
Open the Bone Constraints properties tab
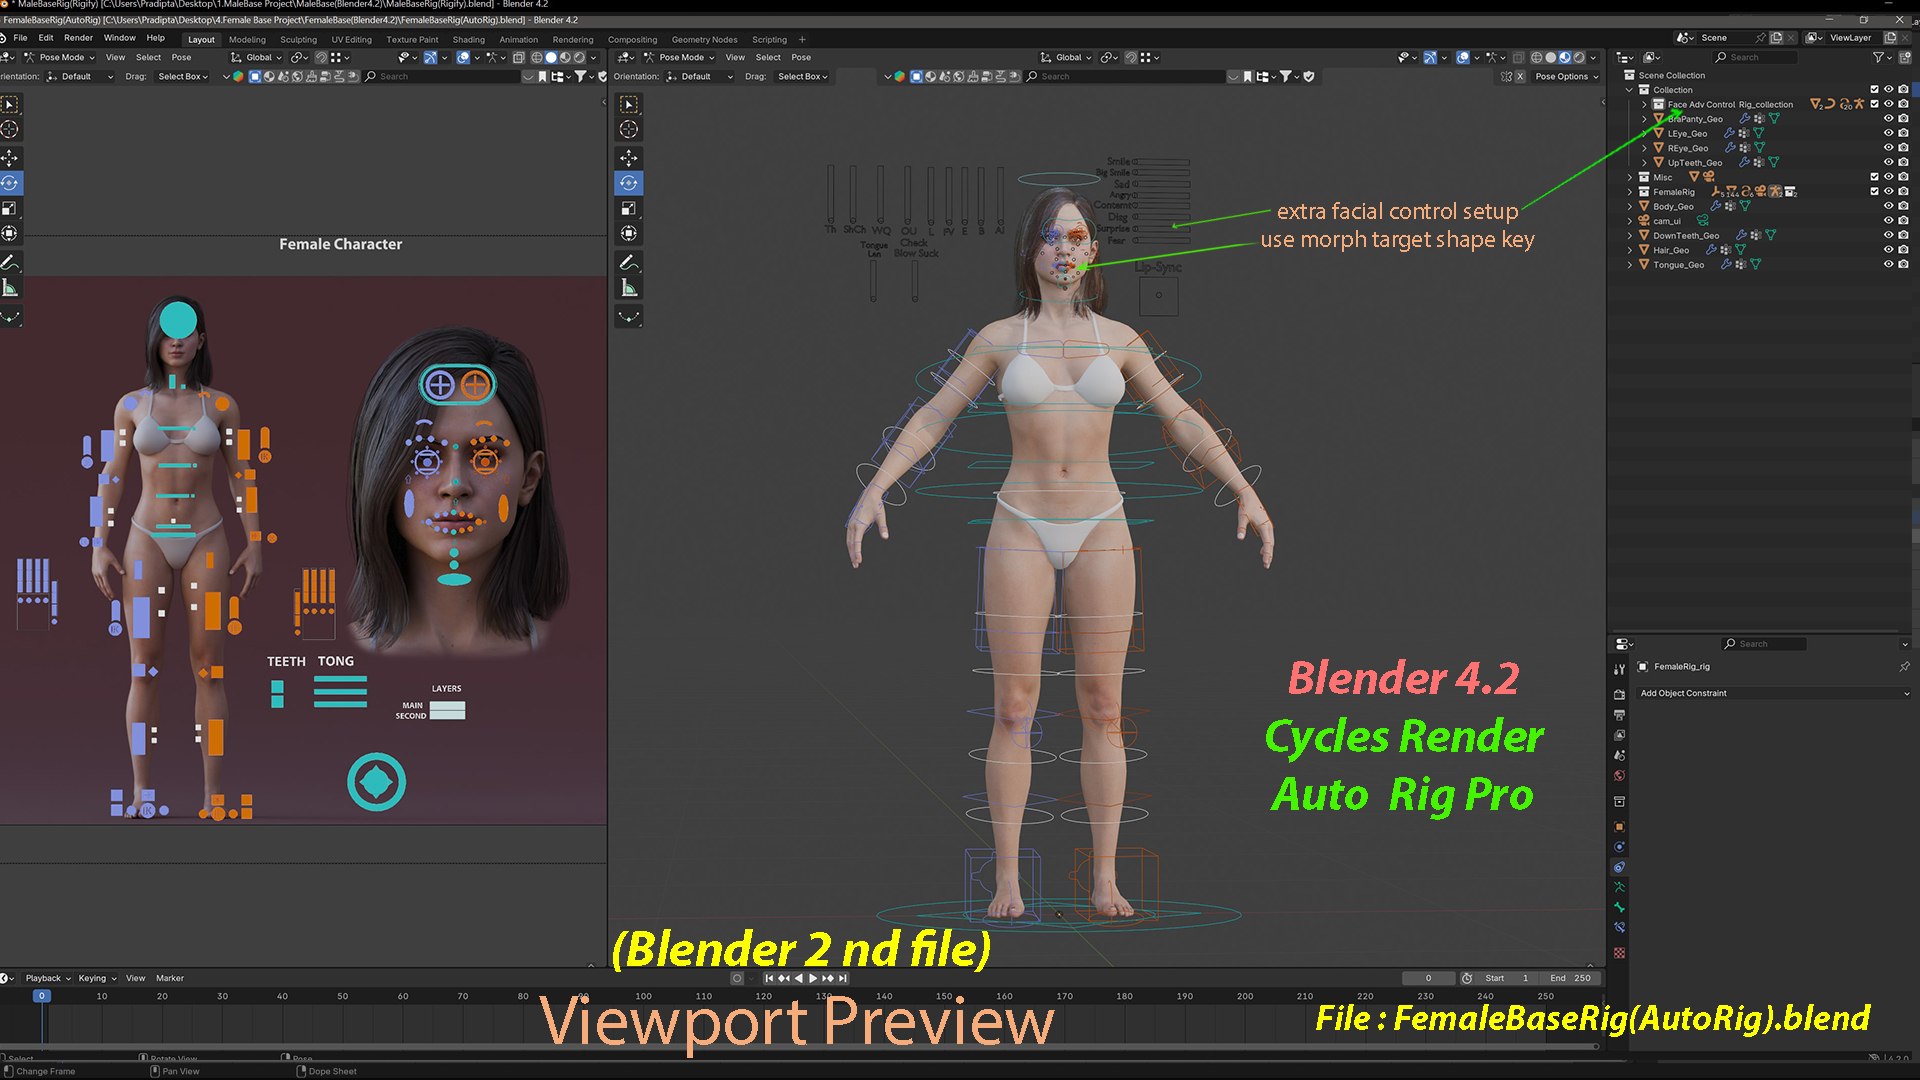[1619, 928]
